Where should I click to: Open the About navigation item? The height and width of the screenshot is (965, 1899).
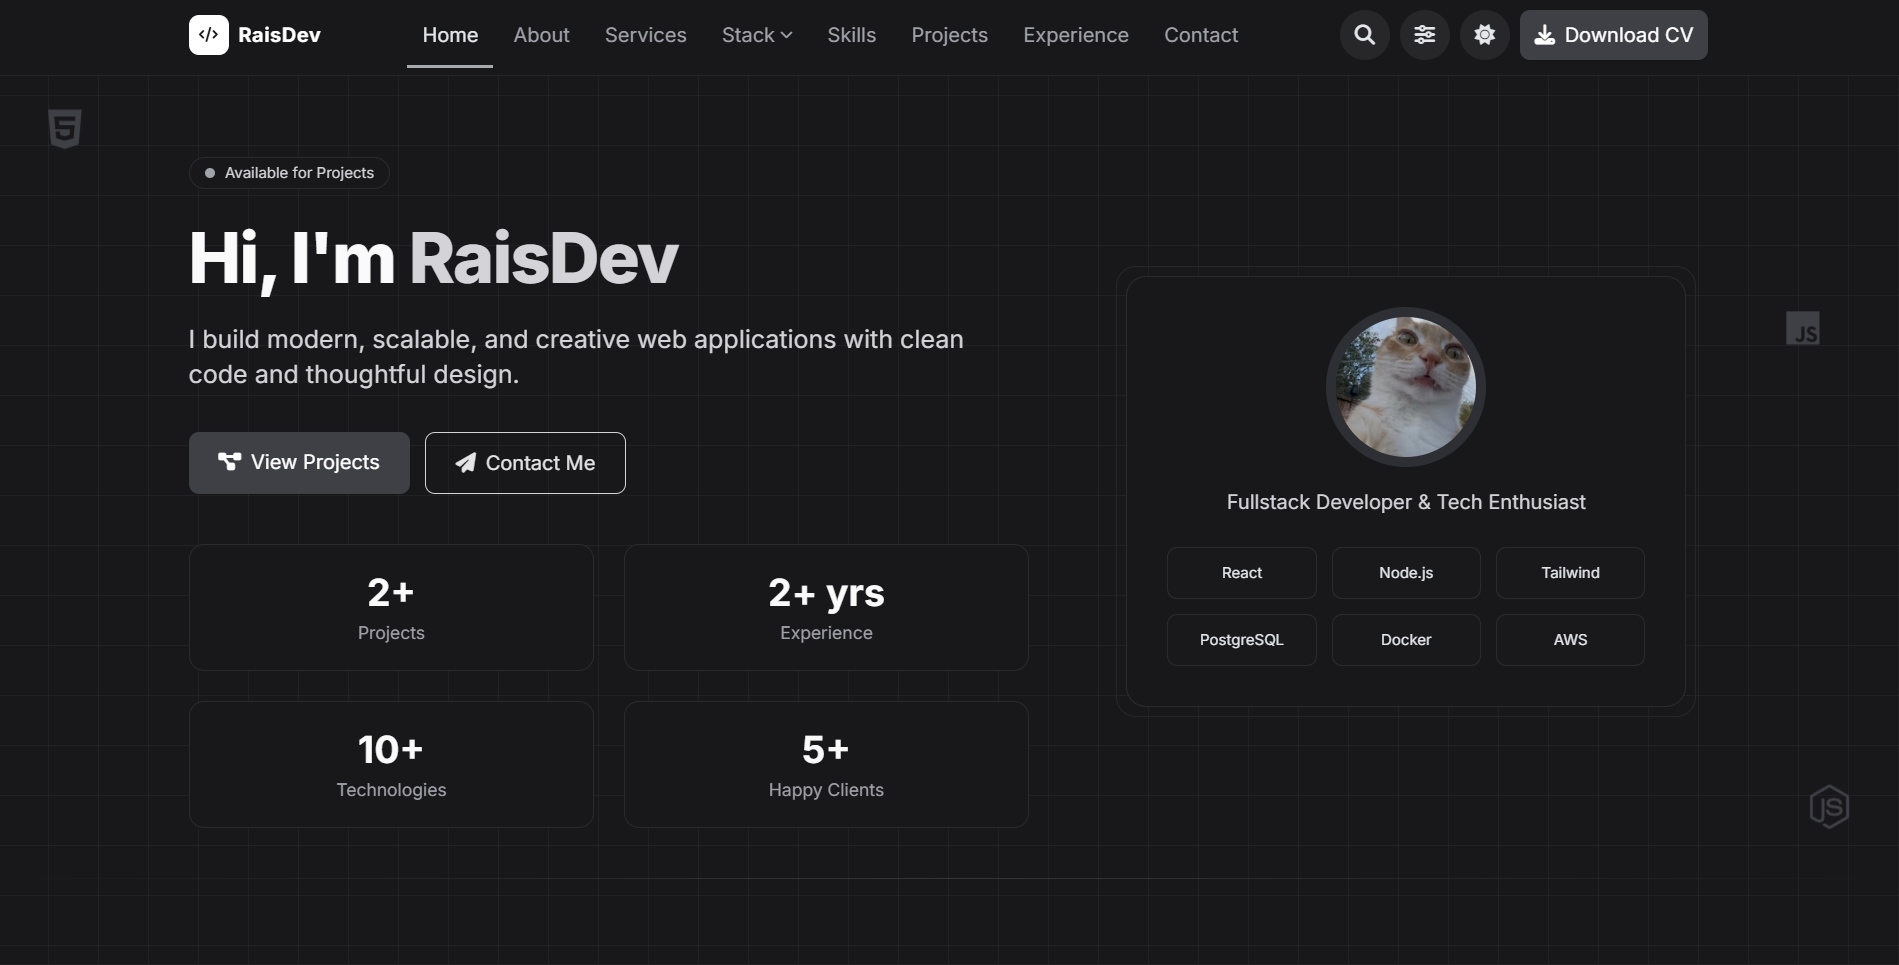540,34
